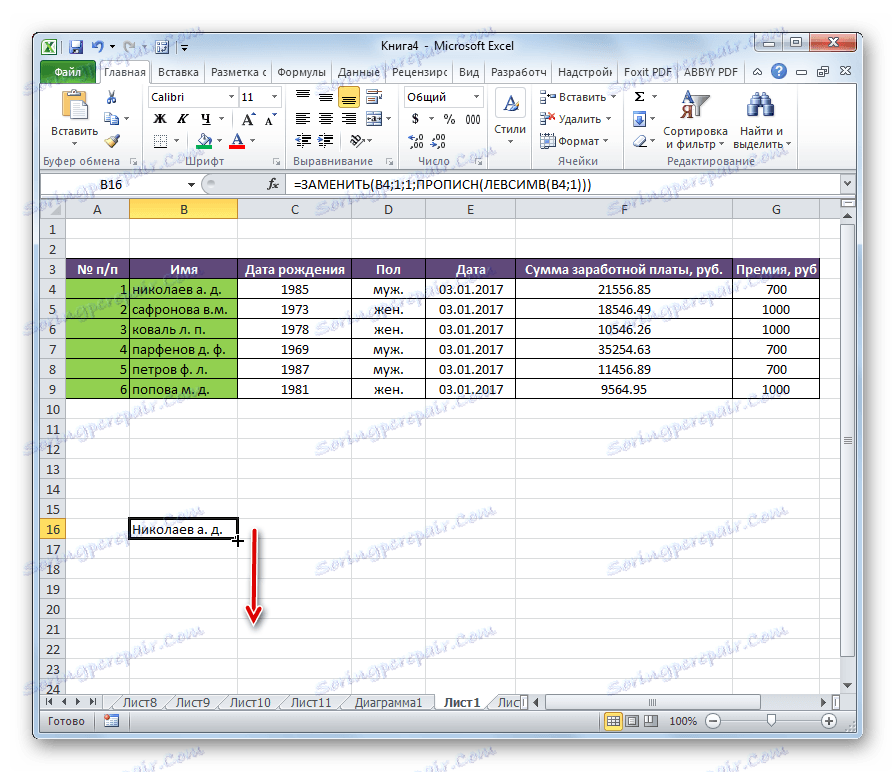896x772 pixels.
Task: Click the Cut scissors icon
Action: [111, 98]
